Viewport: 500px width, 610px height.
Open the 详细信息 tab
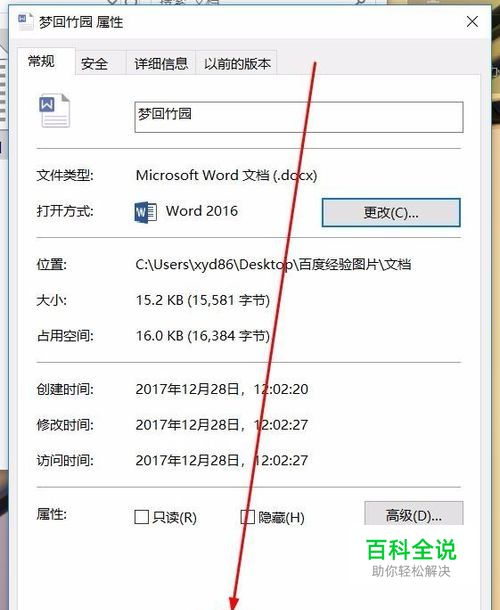click(161, 63)
